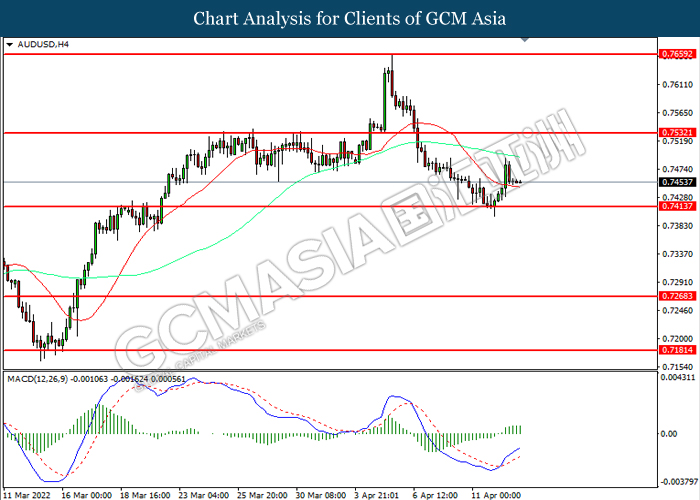Click the 23 Mar 04:00 time label

tap(204, 496)
